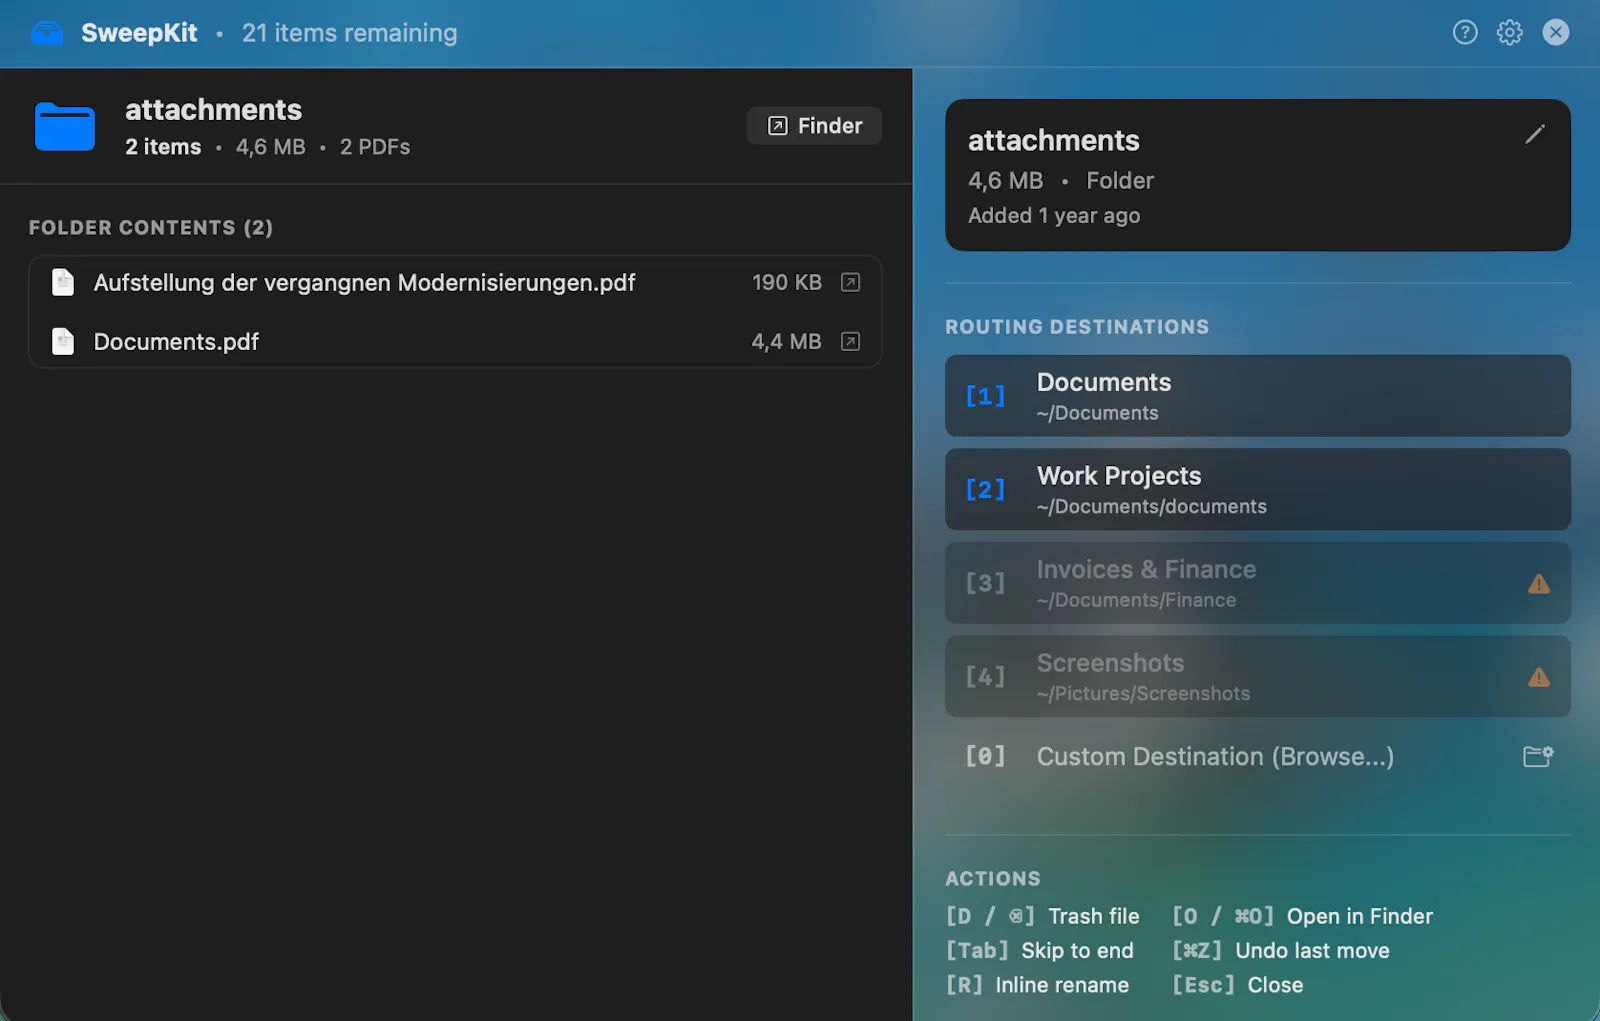Edit the attachments name with pencil icon

tap(1535, 134)
